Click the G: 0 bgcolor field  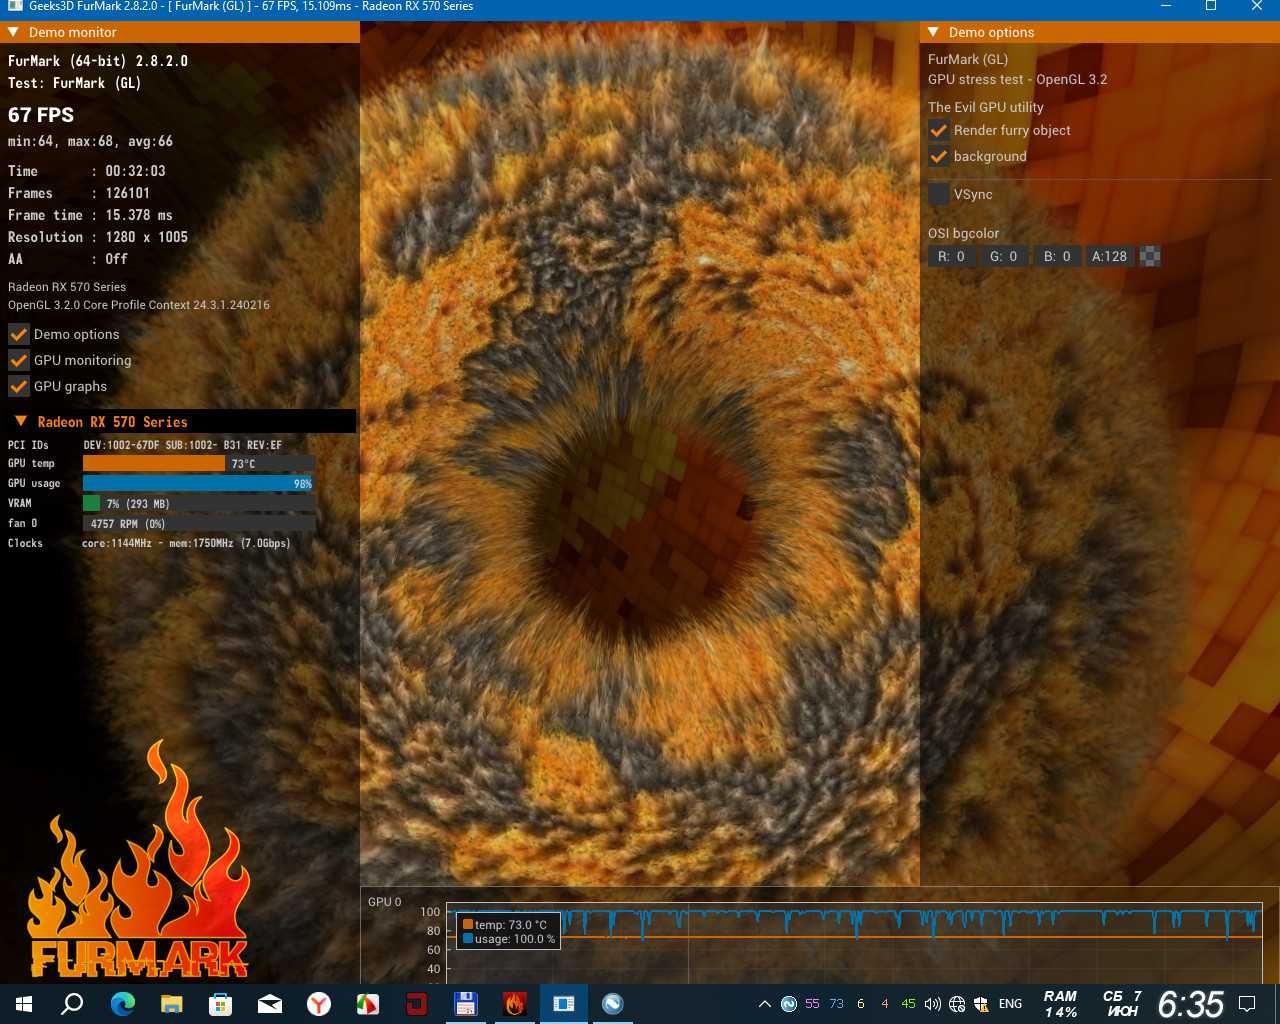click(1004, 256)
